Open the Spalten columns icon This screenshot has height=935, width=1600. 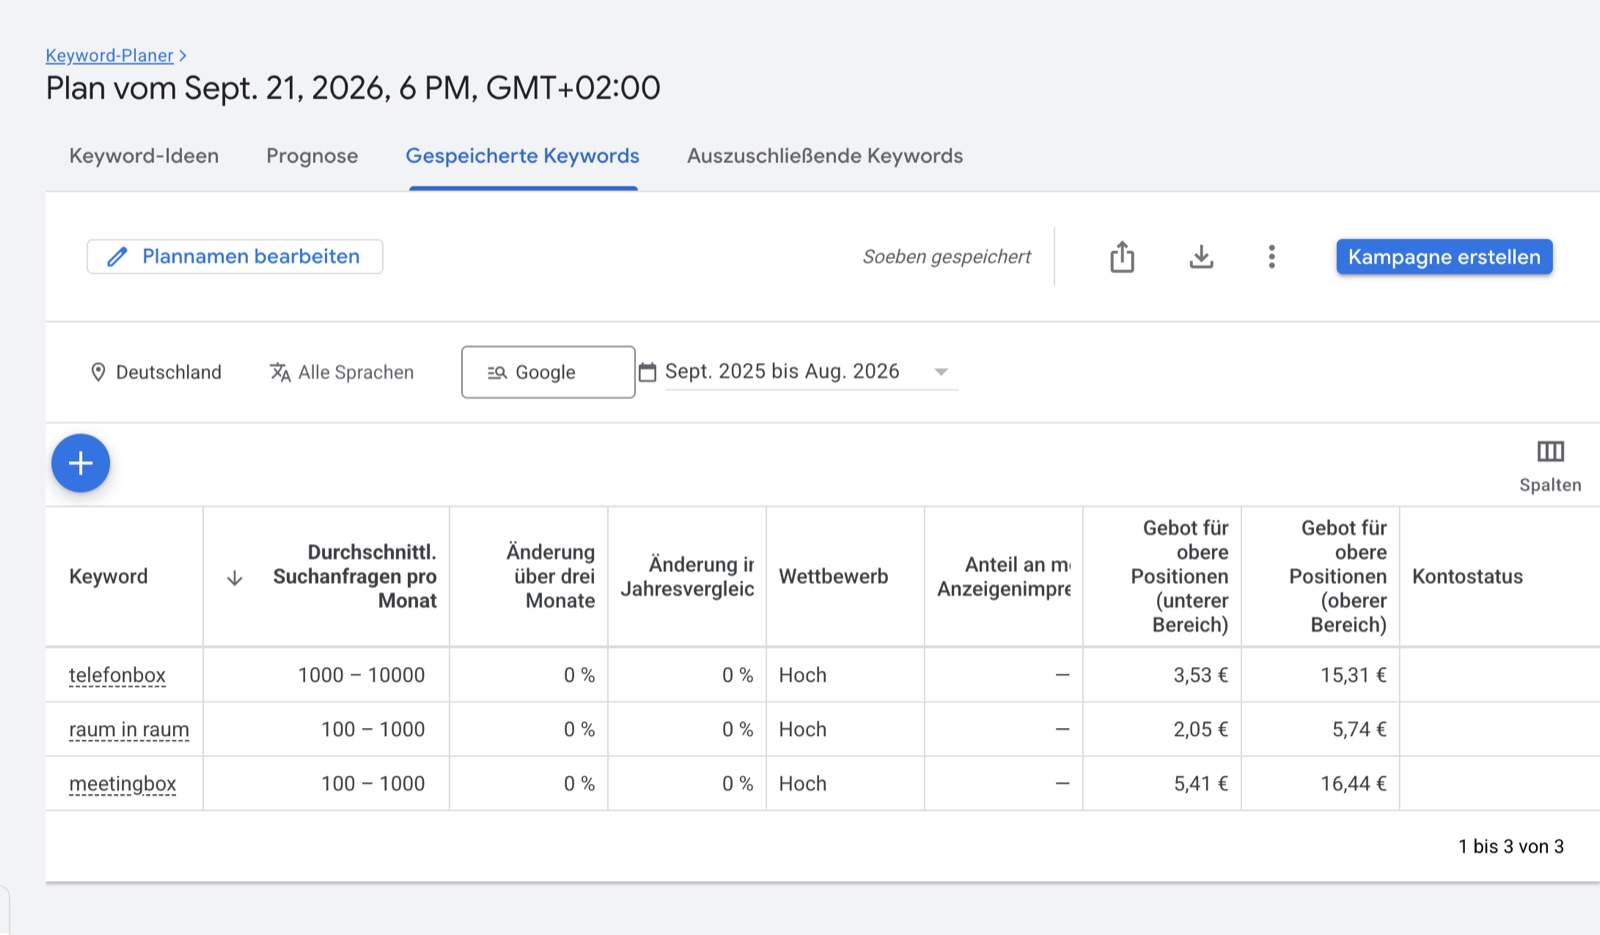pyautogui.click(x=1550, y=452)
